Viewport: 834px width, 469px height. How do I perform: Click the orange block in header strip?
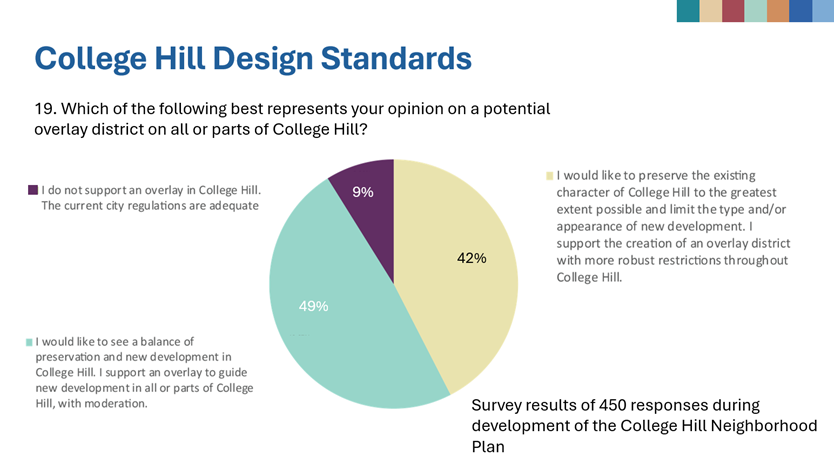click(x=777, y=10)
